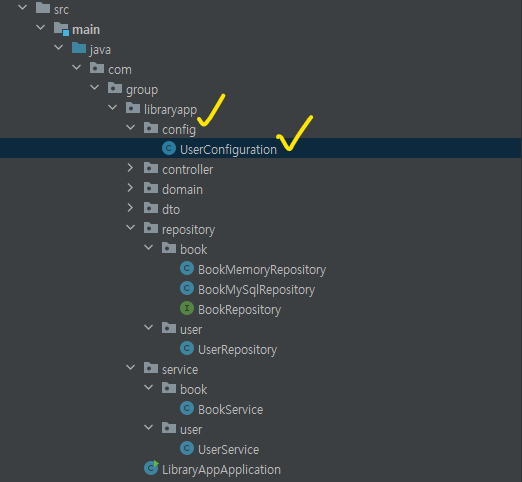The height and width of the screenshot is (482, 522).
Task: Select the service package label
Action: pos(180,369)
